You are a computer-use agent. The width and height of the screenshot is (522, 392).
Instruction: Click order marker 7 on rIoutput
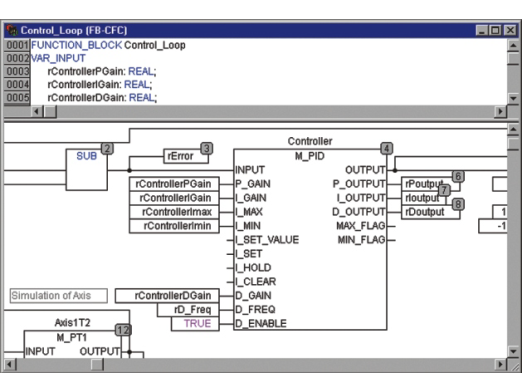(444, 190)
